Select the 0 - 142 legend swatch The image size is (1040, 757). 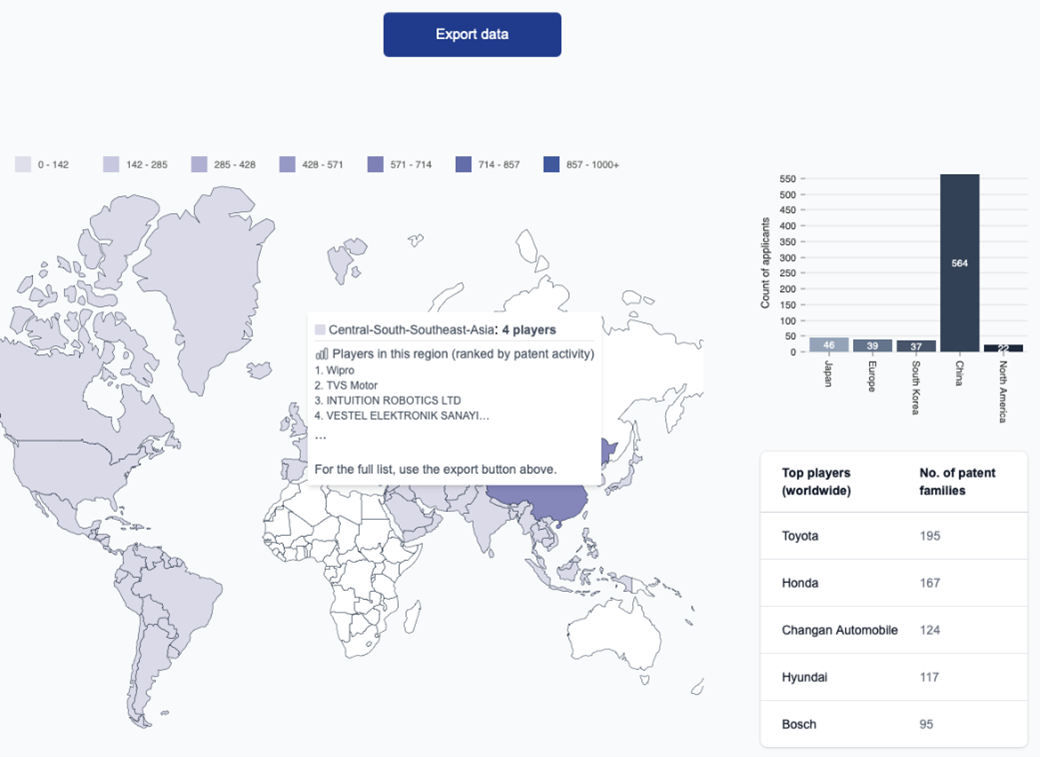[23, 165]
